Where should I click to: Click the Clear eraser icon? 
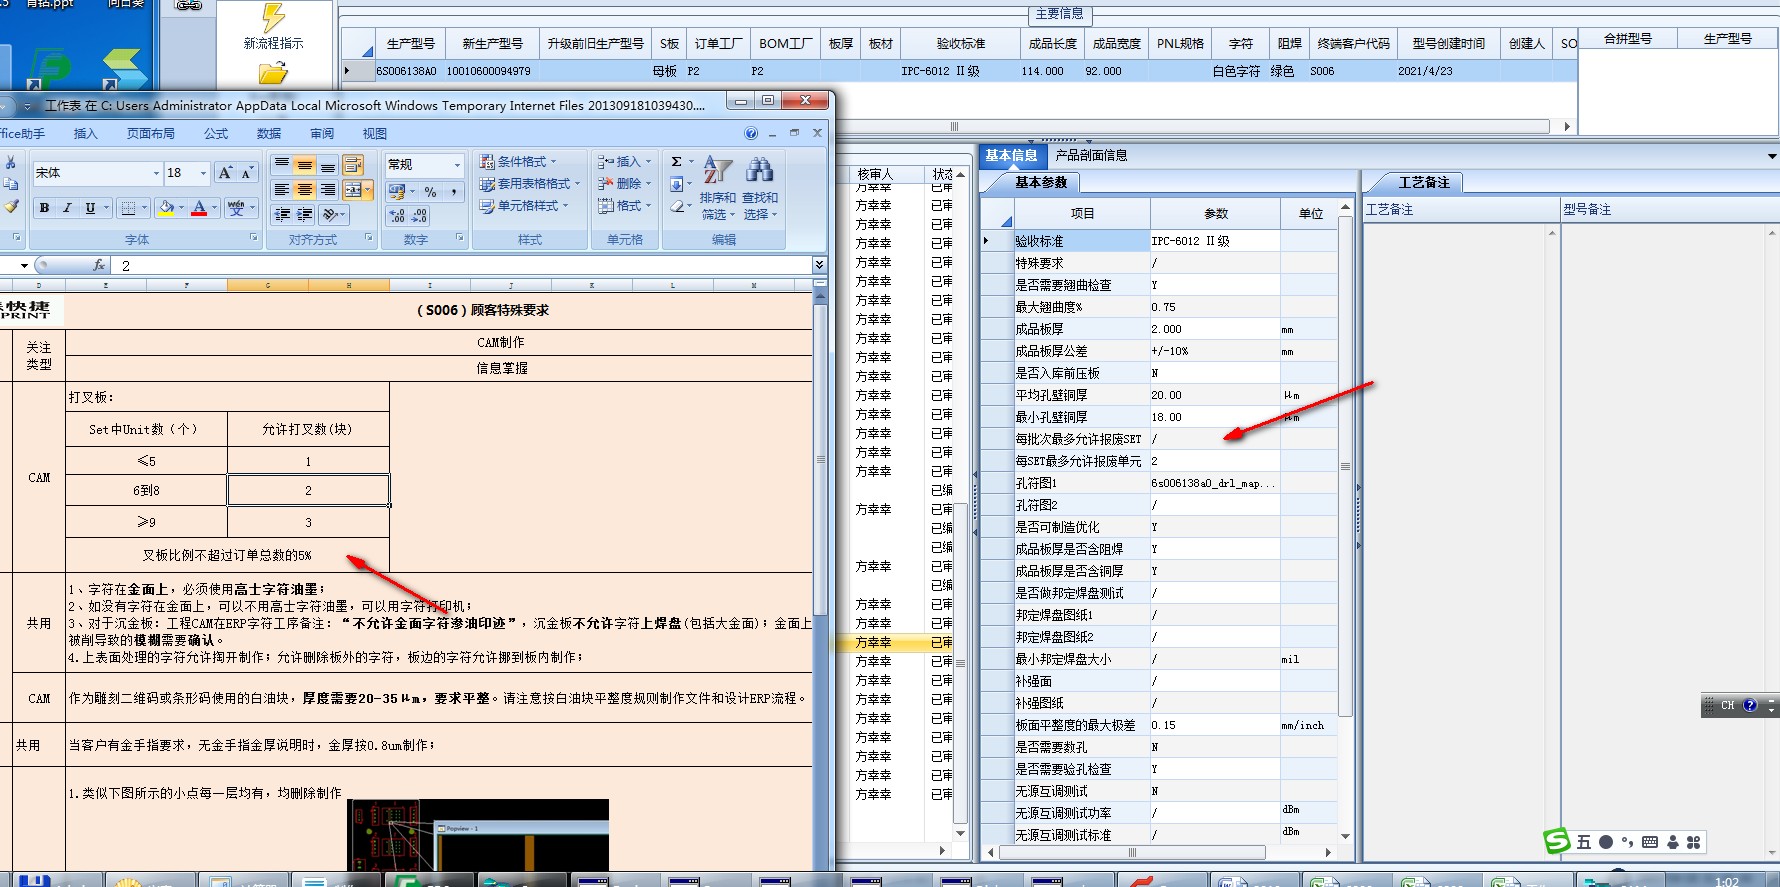[677, 206]
